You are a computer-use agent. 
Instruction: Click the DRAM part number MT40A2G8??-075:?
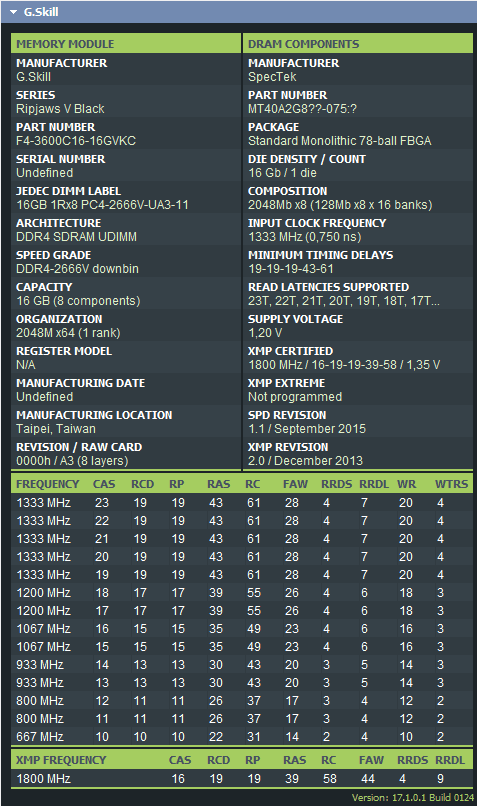[302, 109]
